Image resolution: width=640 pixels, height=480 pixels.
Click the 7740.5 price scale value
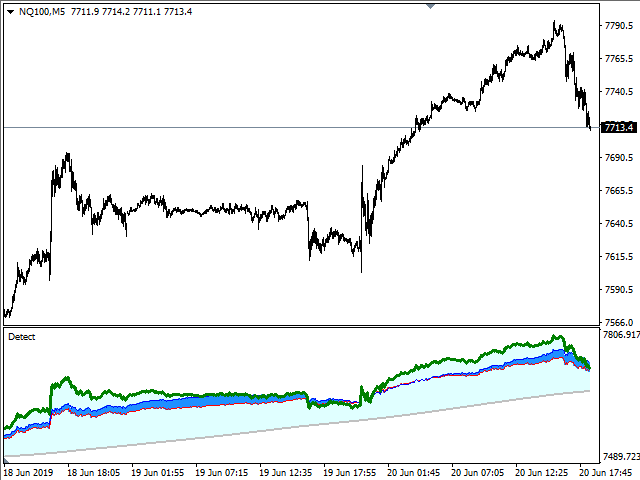(619, 92)
